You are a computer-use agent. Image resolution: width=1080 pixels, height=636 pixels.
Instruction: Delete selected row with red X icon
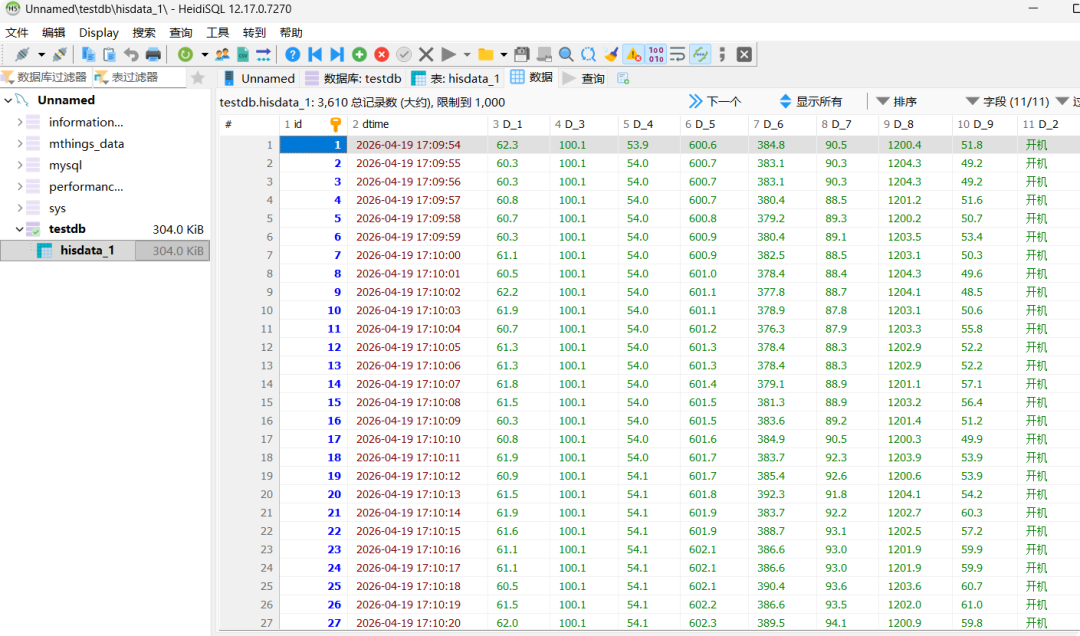coord(382,54)
